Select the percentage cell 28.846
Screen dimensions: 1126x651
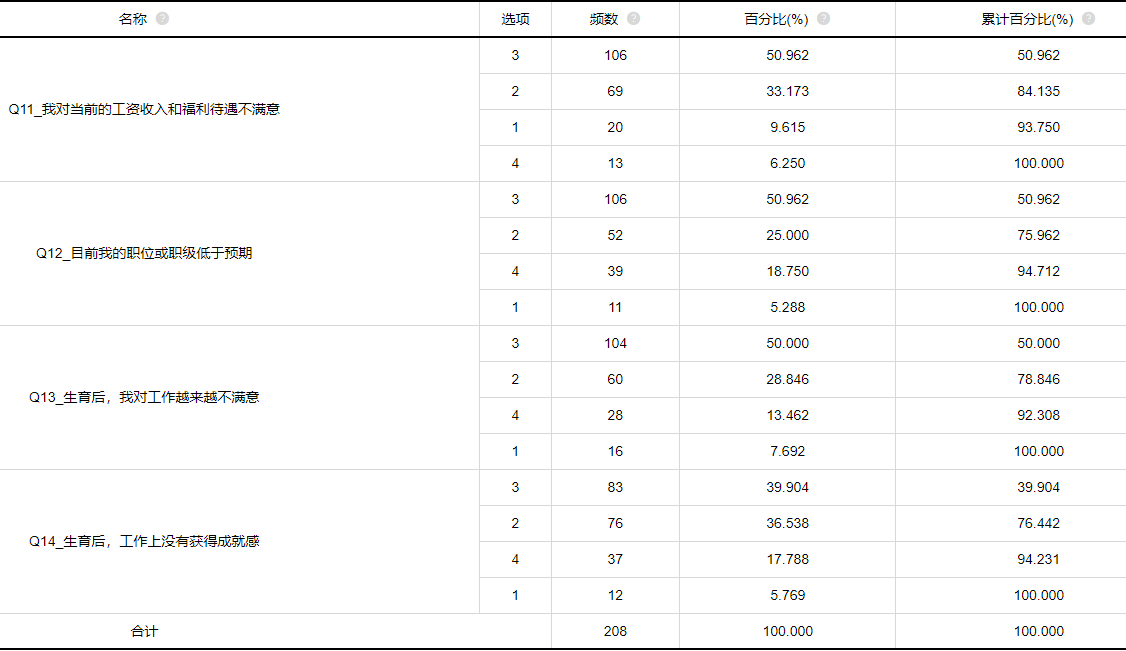pos(788,379)
